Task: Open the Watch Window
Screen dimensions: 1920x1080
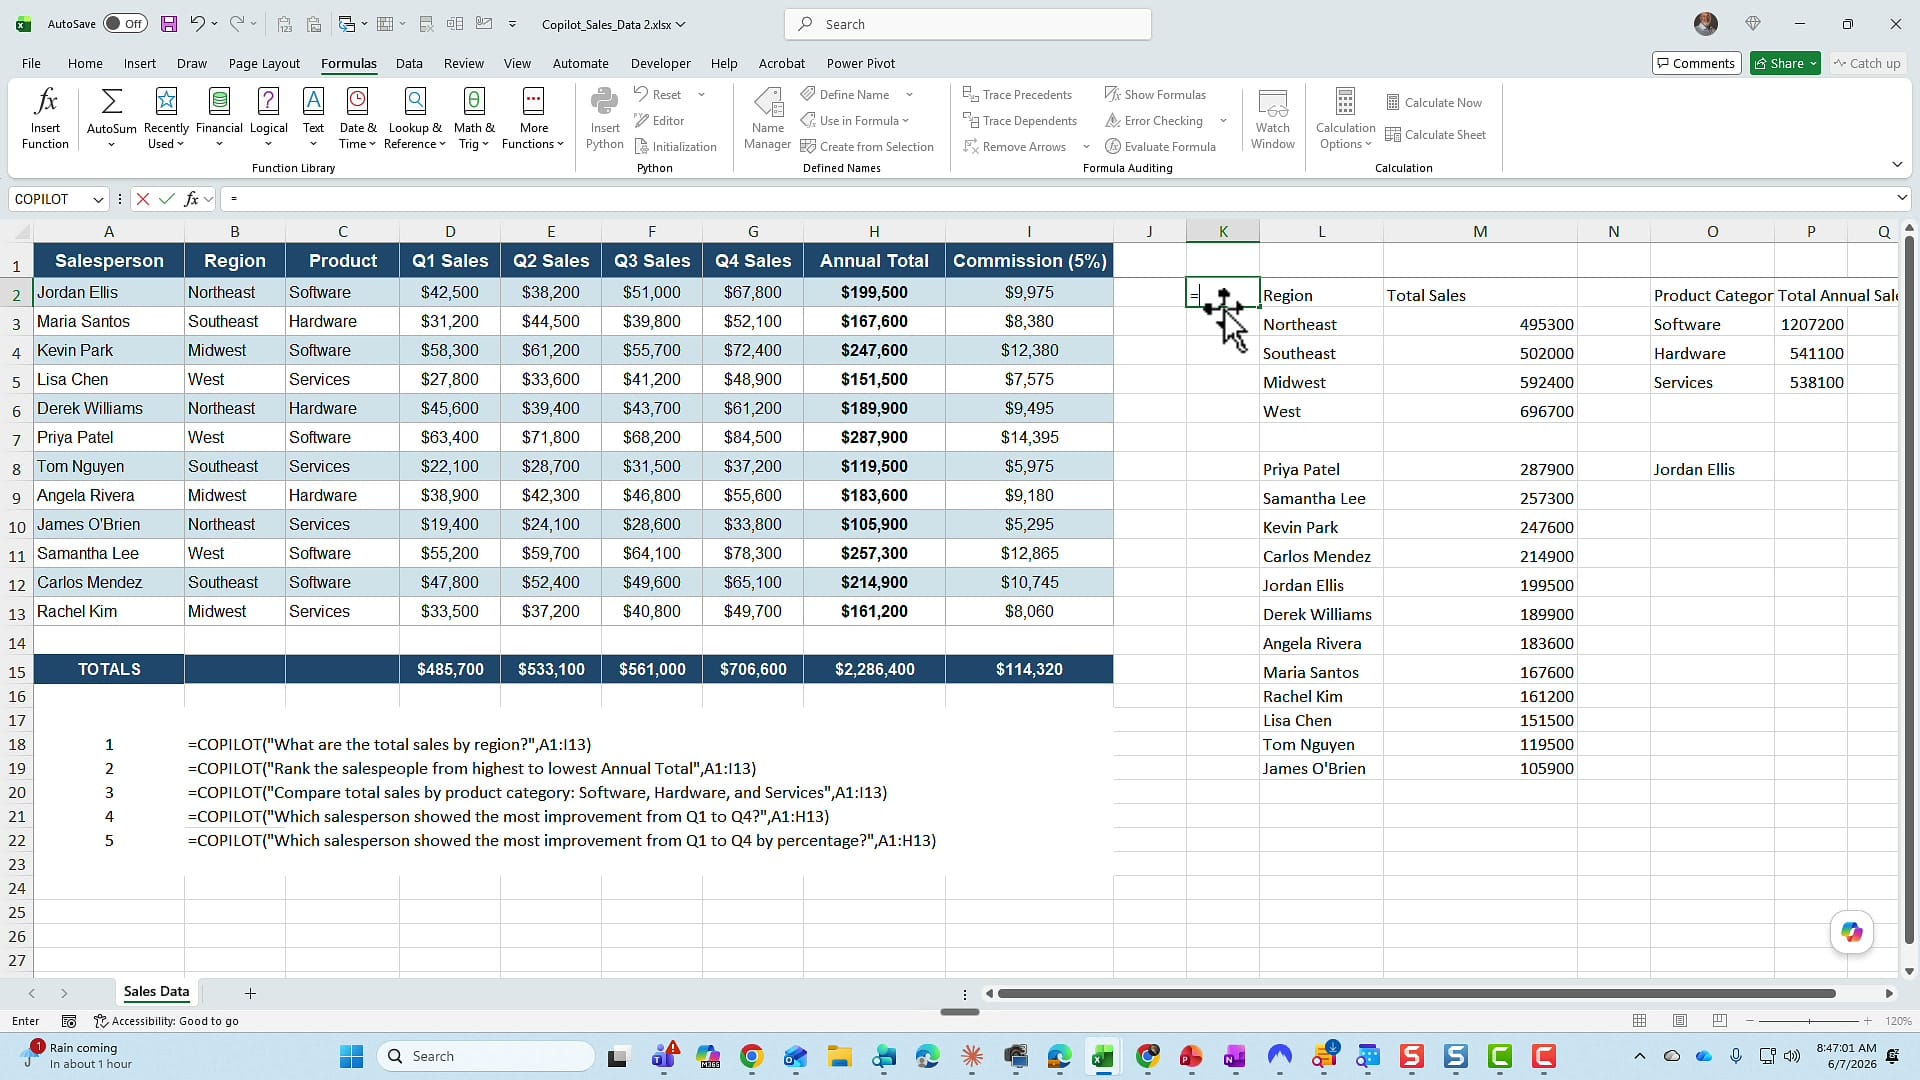Action: pos(1272,119)
